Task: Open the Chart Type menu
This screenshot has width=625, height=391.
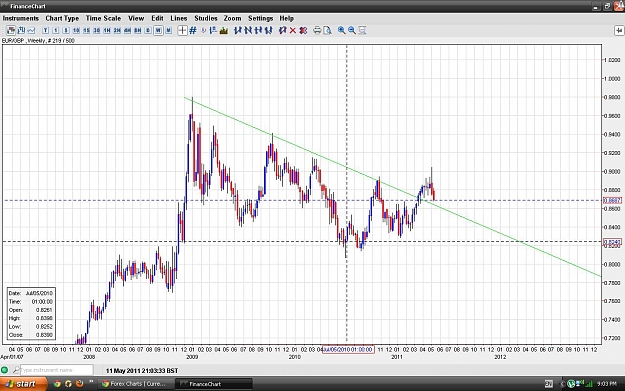Action: pyautogui.click(x=62, y=18)
